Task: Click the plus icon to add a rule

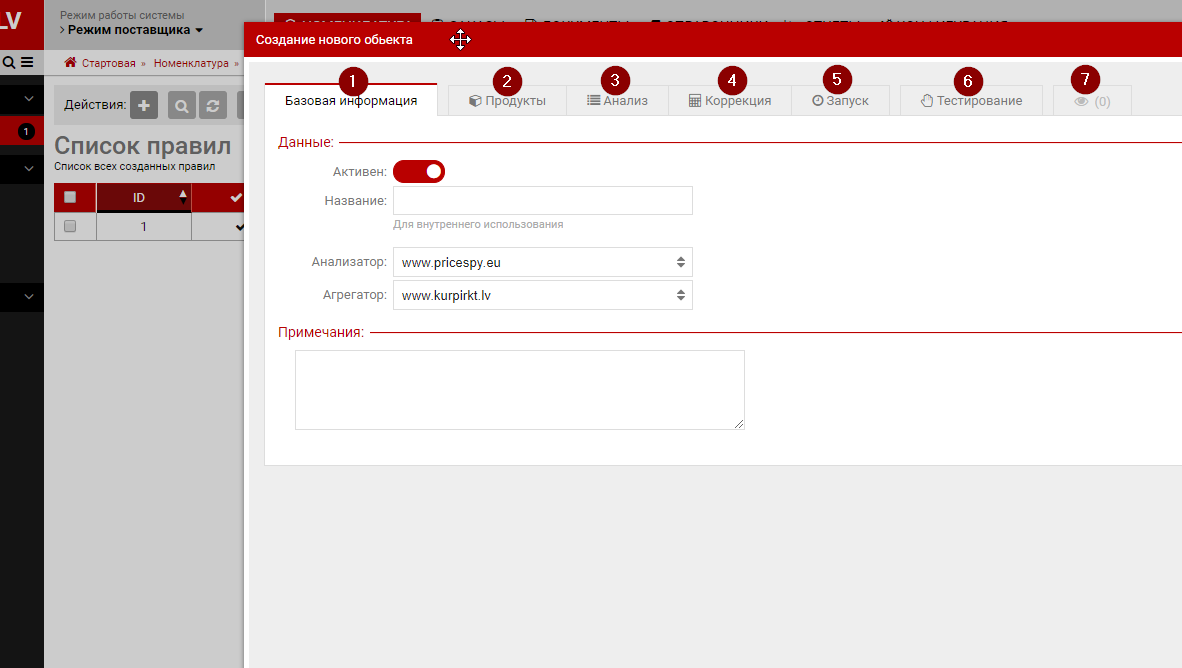Action: tap(144, 105)
